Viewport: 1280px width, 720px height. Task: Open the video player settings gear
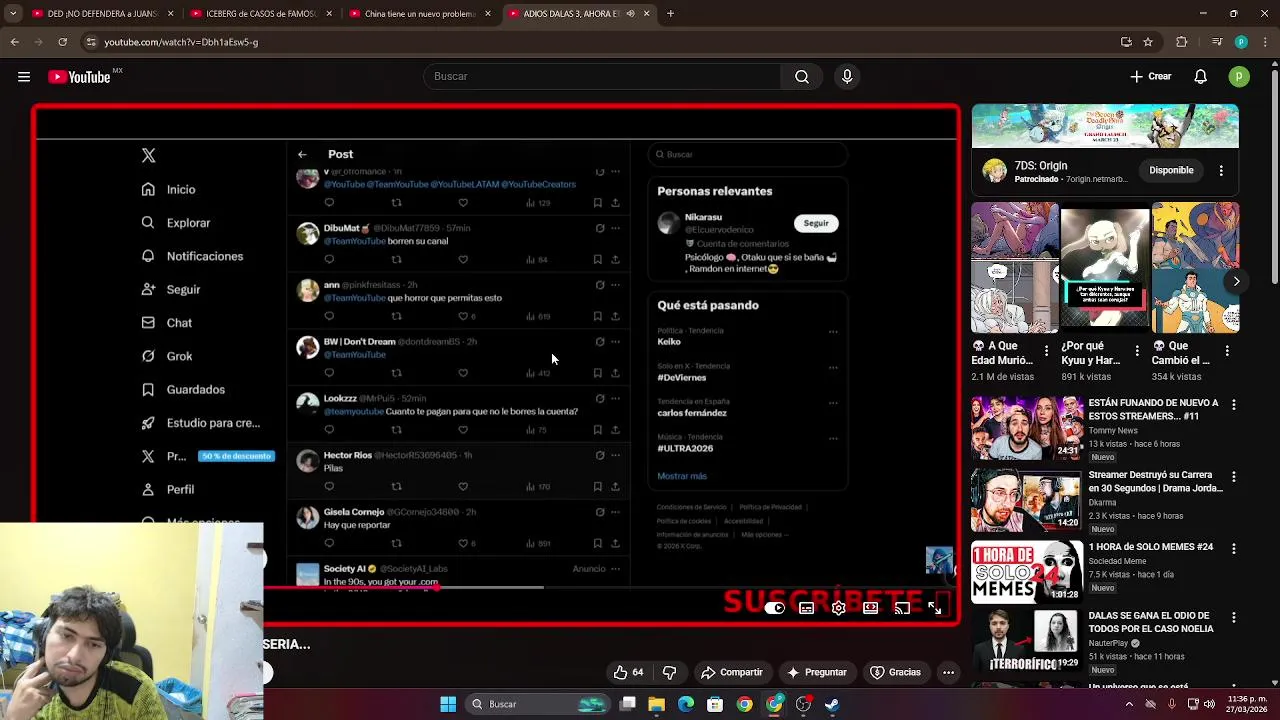pos(839,608)
